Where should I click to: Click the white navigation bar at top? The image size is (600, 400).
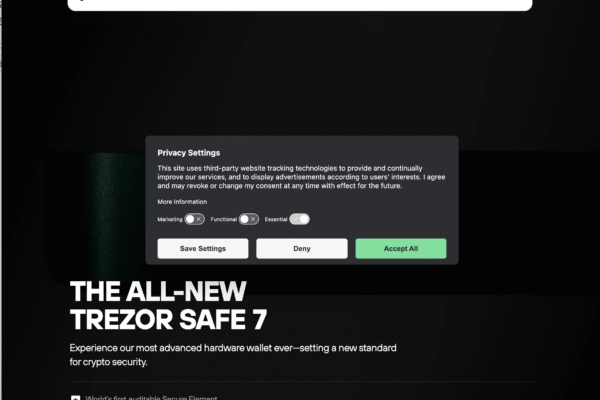pos(300,5)
